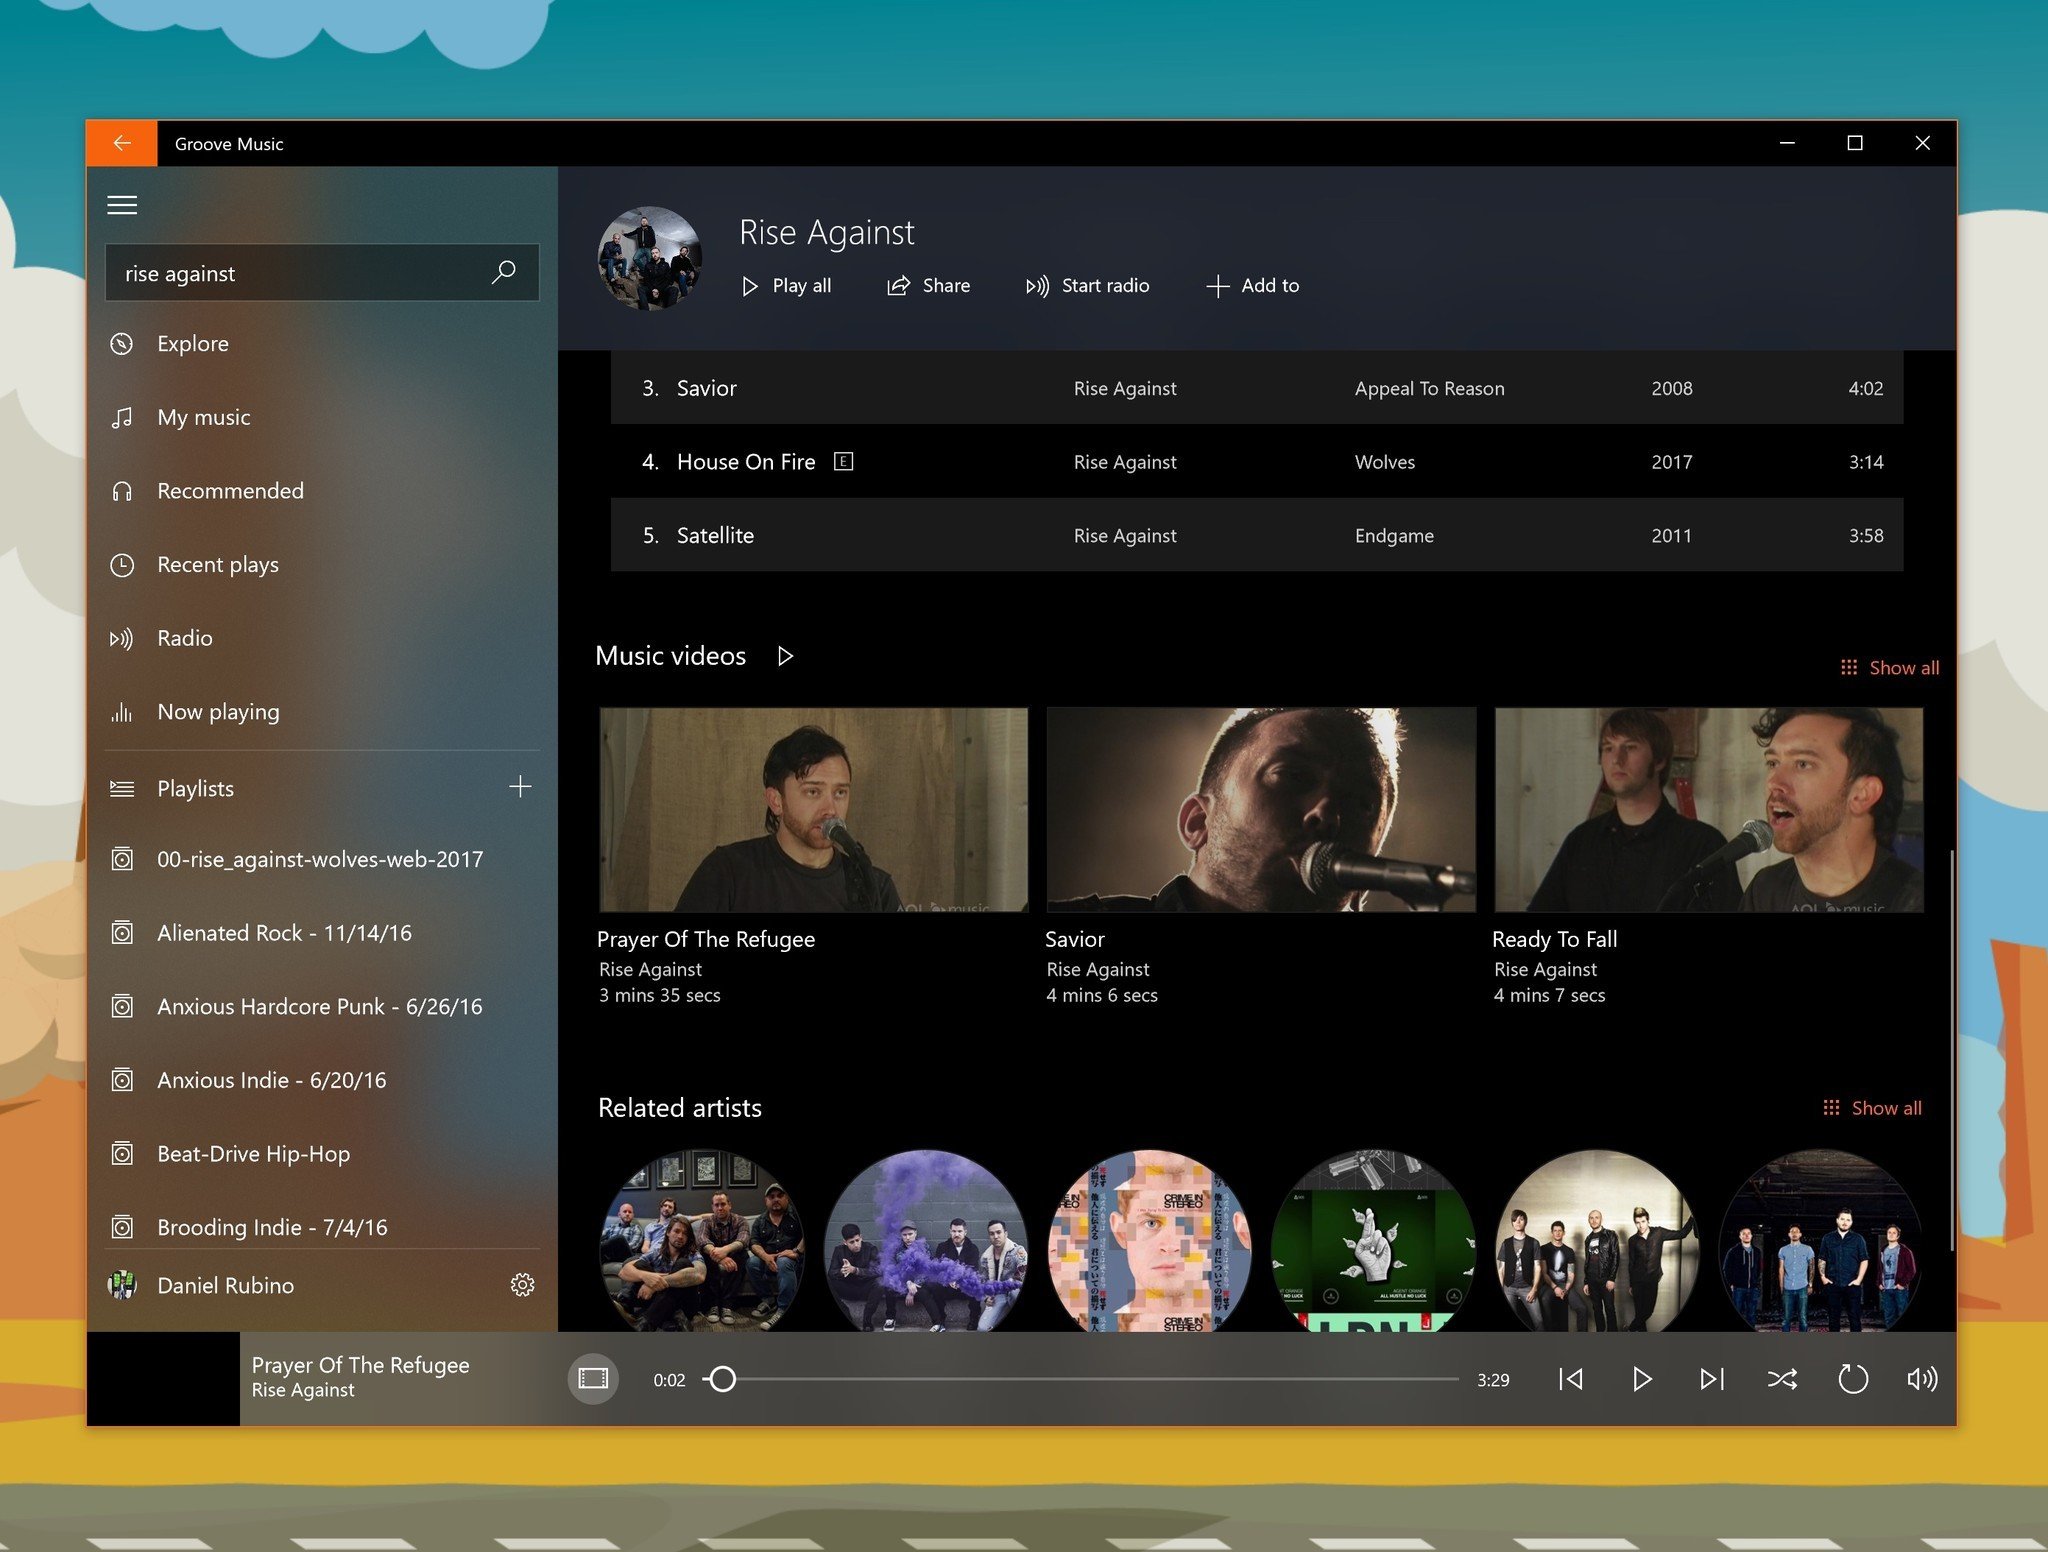The height and width of the screenshot is (1552, 2048).
Task: Go to the Explore section
Action: (193, 344)
